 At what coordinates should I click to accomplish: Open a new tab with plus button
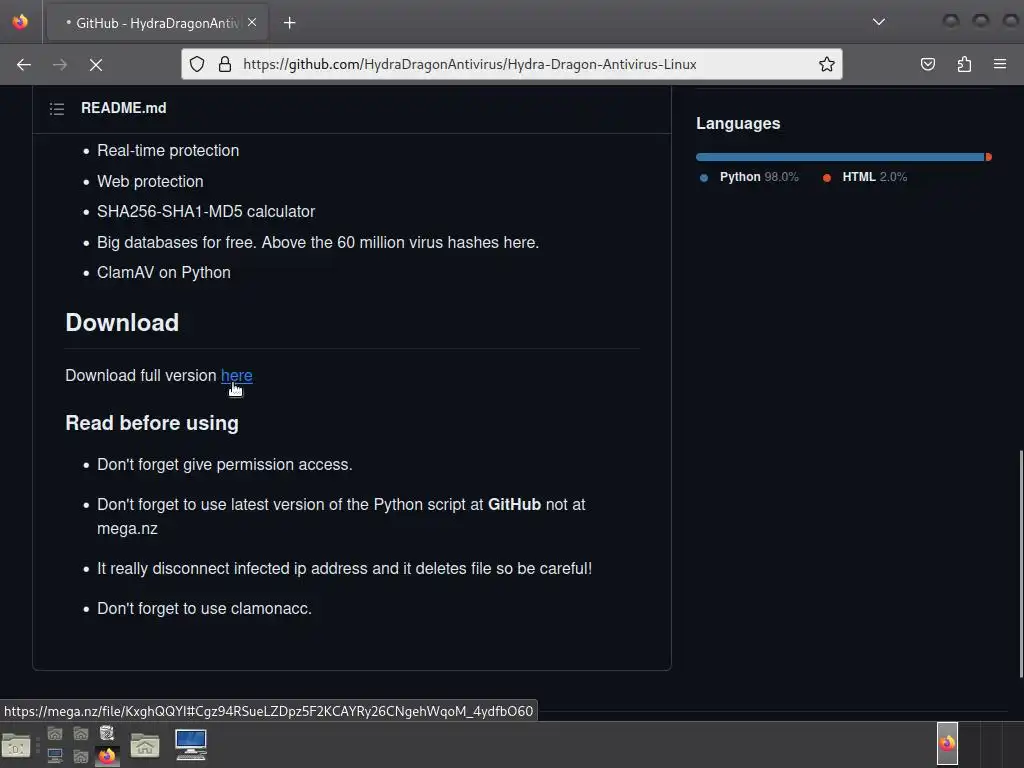[x=289, y=23]
